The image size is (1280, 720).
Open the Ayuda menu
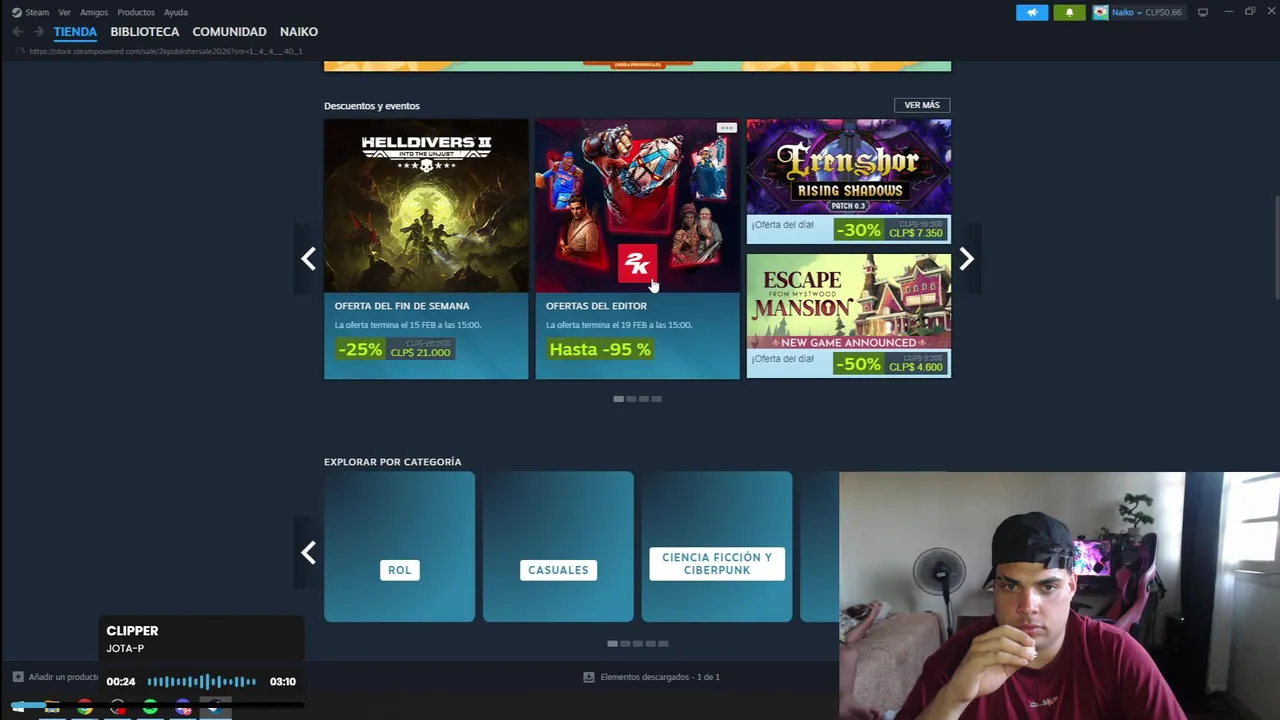point(175,12)
